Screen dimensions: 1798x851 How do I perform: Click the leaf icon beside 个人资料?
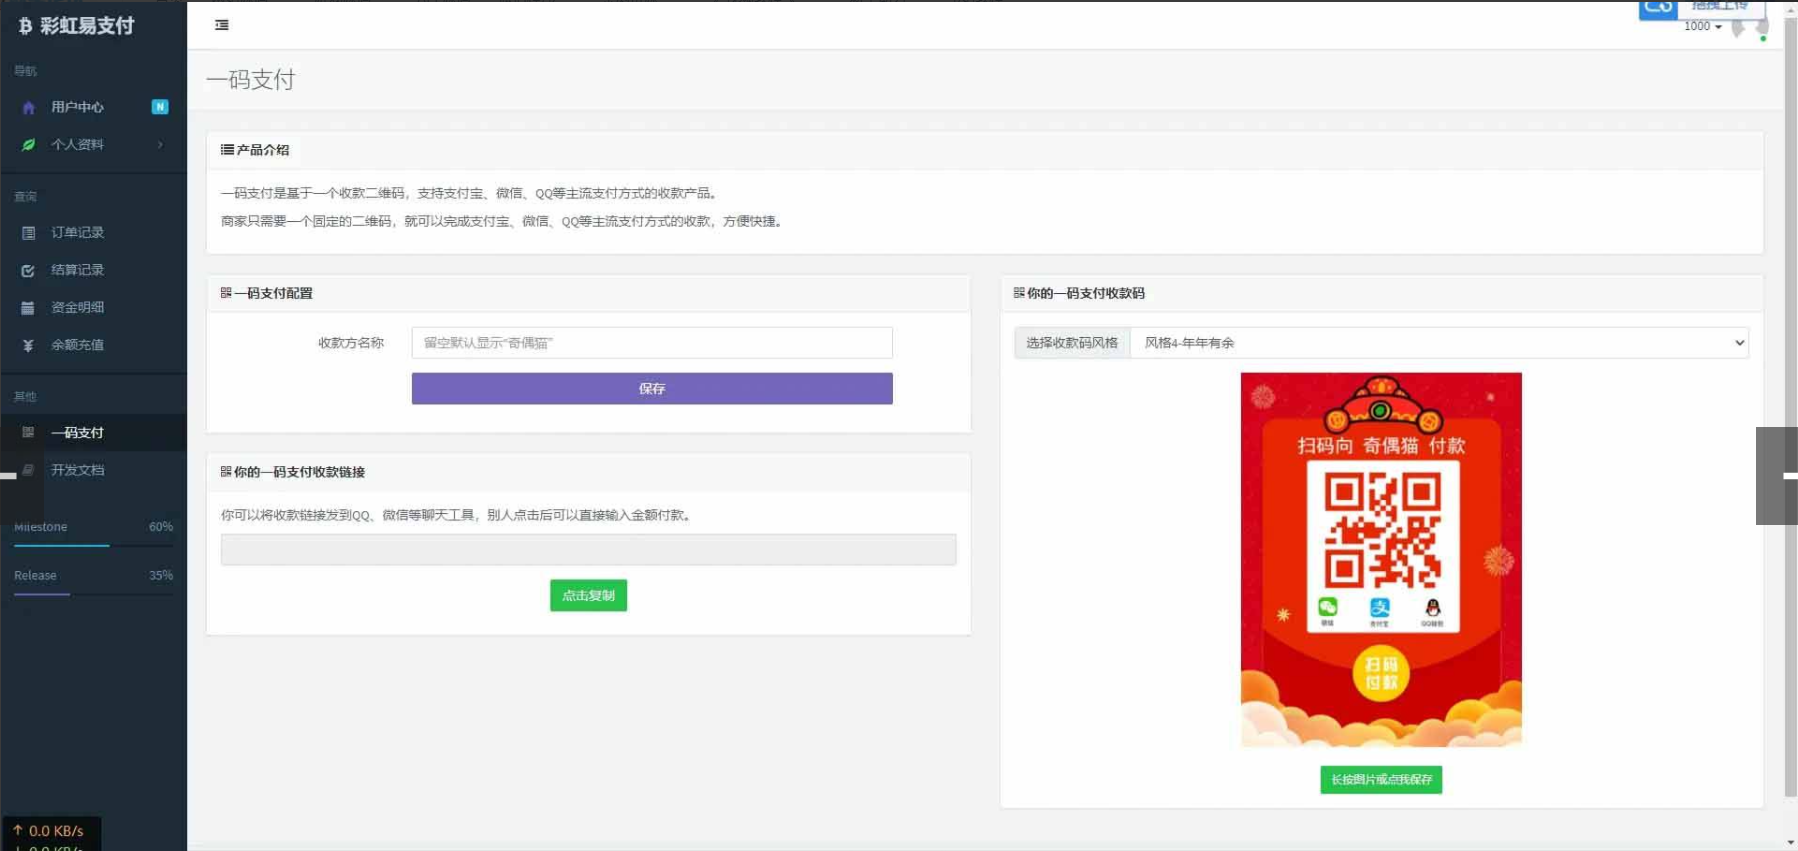coord(28,145)
